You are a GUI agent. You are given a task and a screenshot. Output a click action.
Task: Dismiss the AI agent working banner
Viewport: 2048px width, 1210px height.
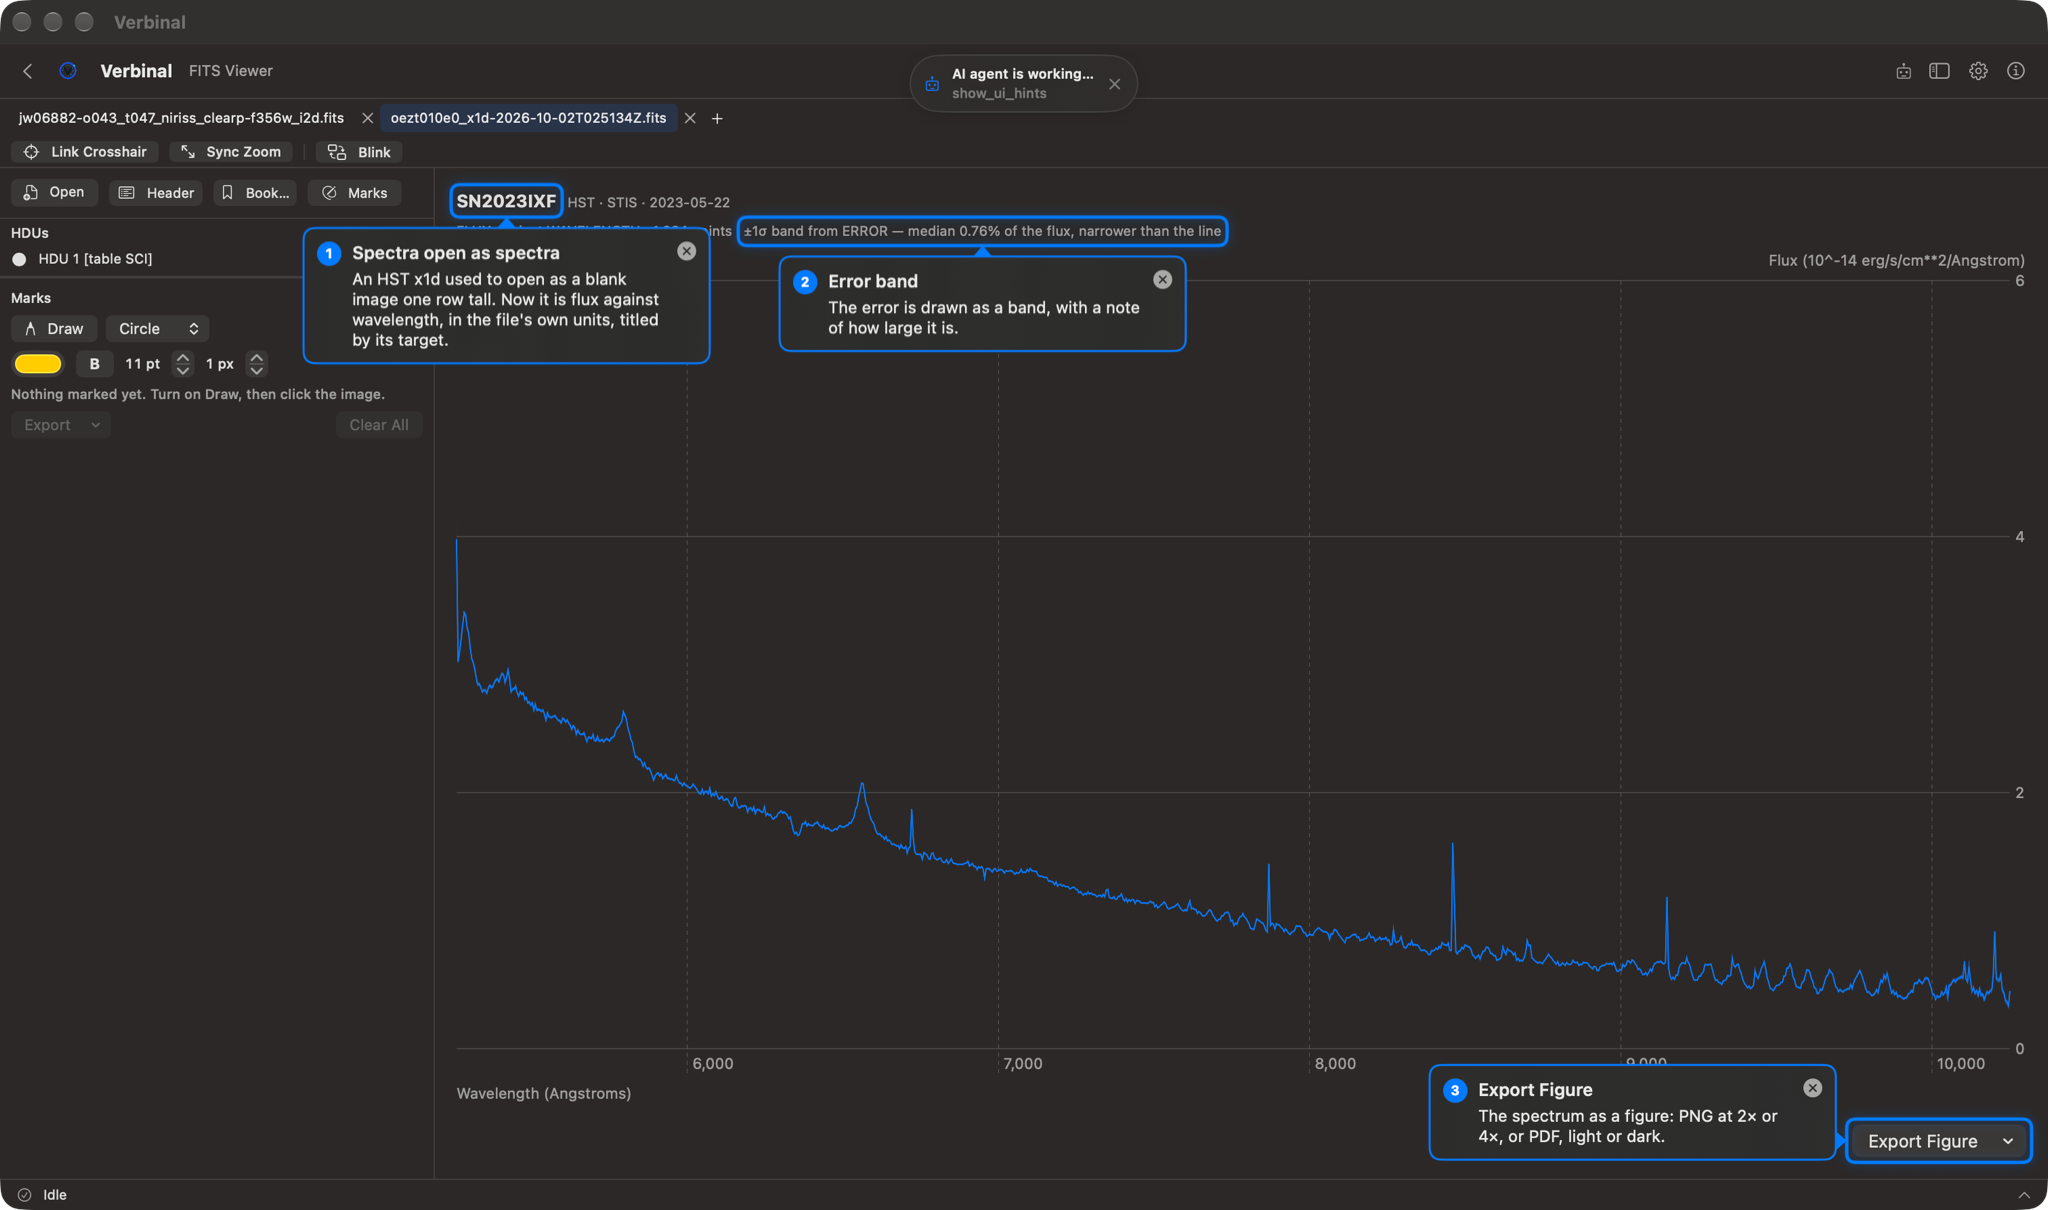[1114, 84]
